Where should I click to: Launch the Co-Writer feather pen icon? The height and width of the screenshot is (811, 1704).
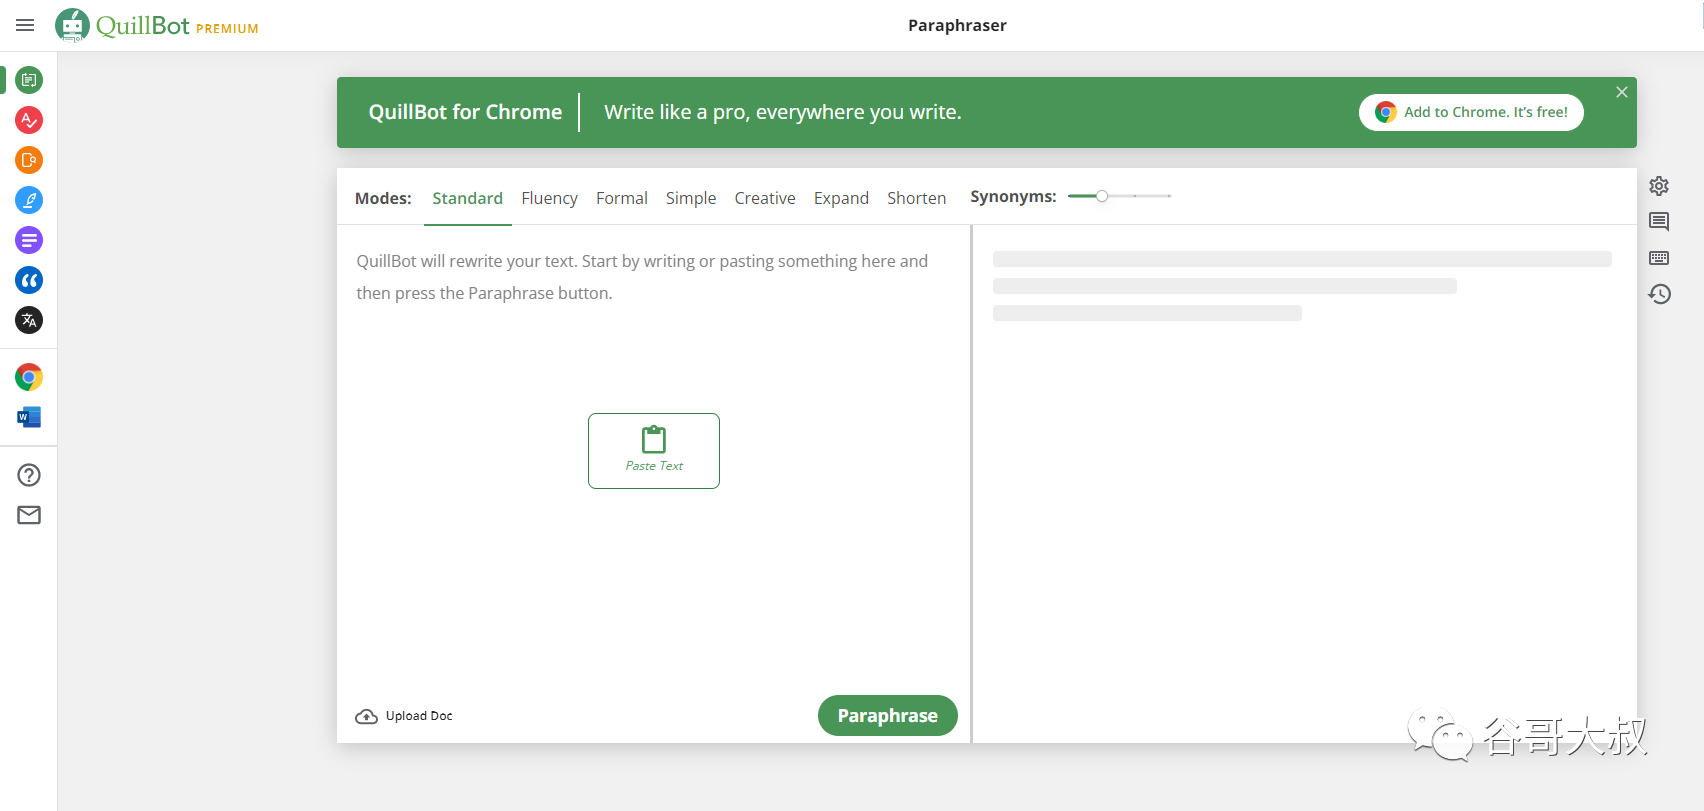(x=29, y=200)
